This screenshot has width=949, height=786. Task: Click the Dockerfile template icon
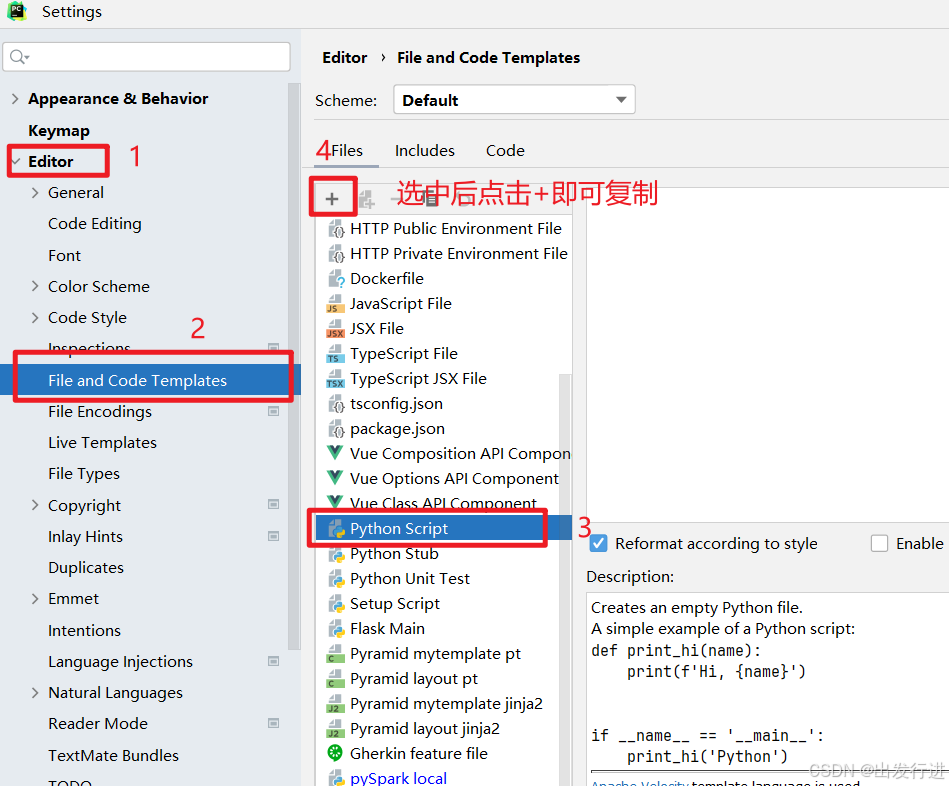(336, 279)
